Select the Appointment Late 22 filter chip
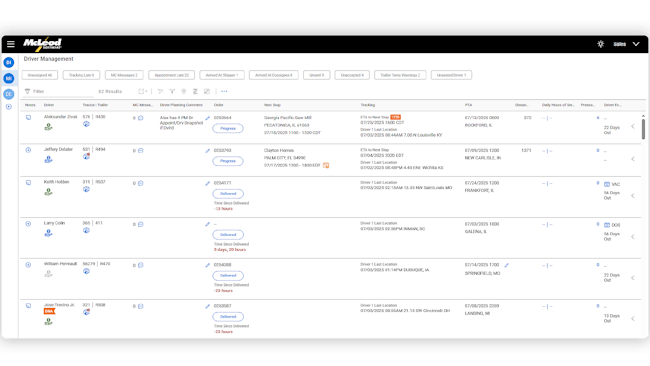This screenshot has width=650, height=366. point(172,75)
